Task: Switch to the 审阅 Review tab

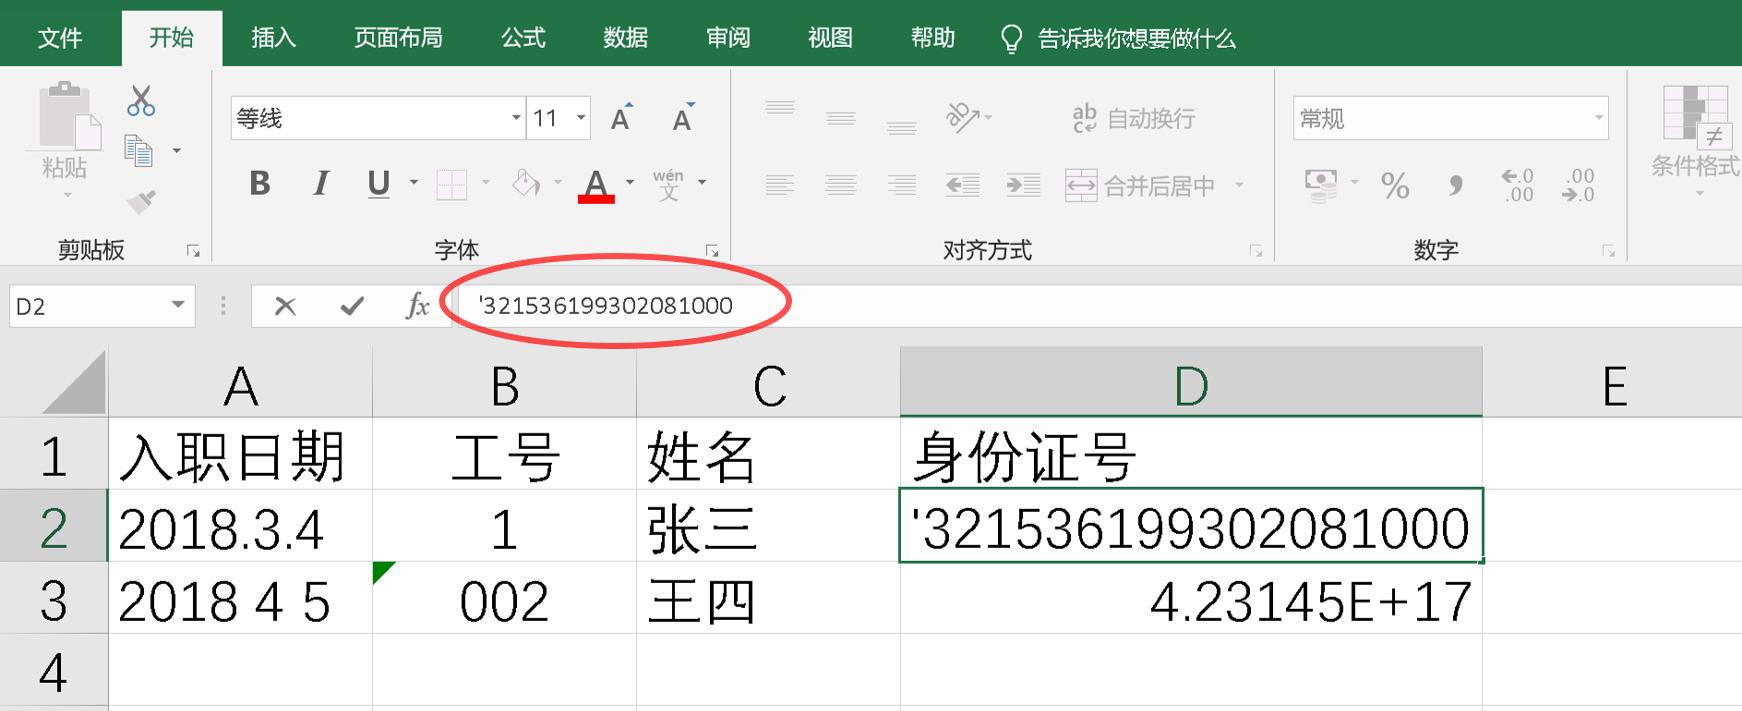Action: [728, 38]
